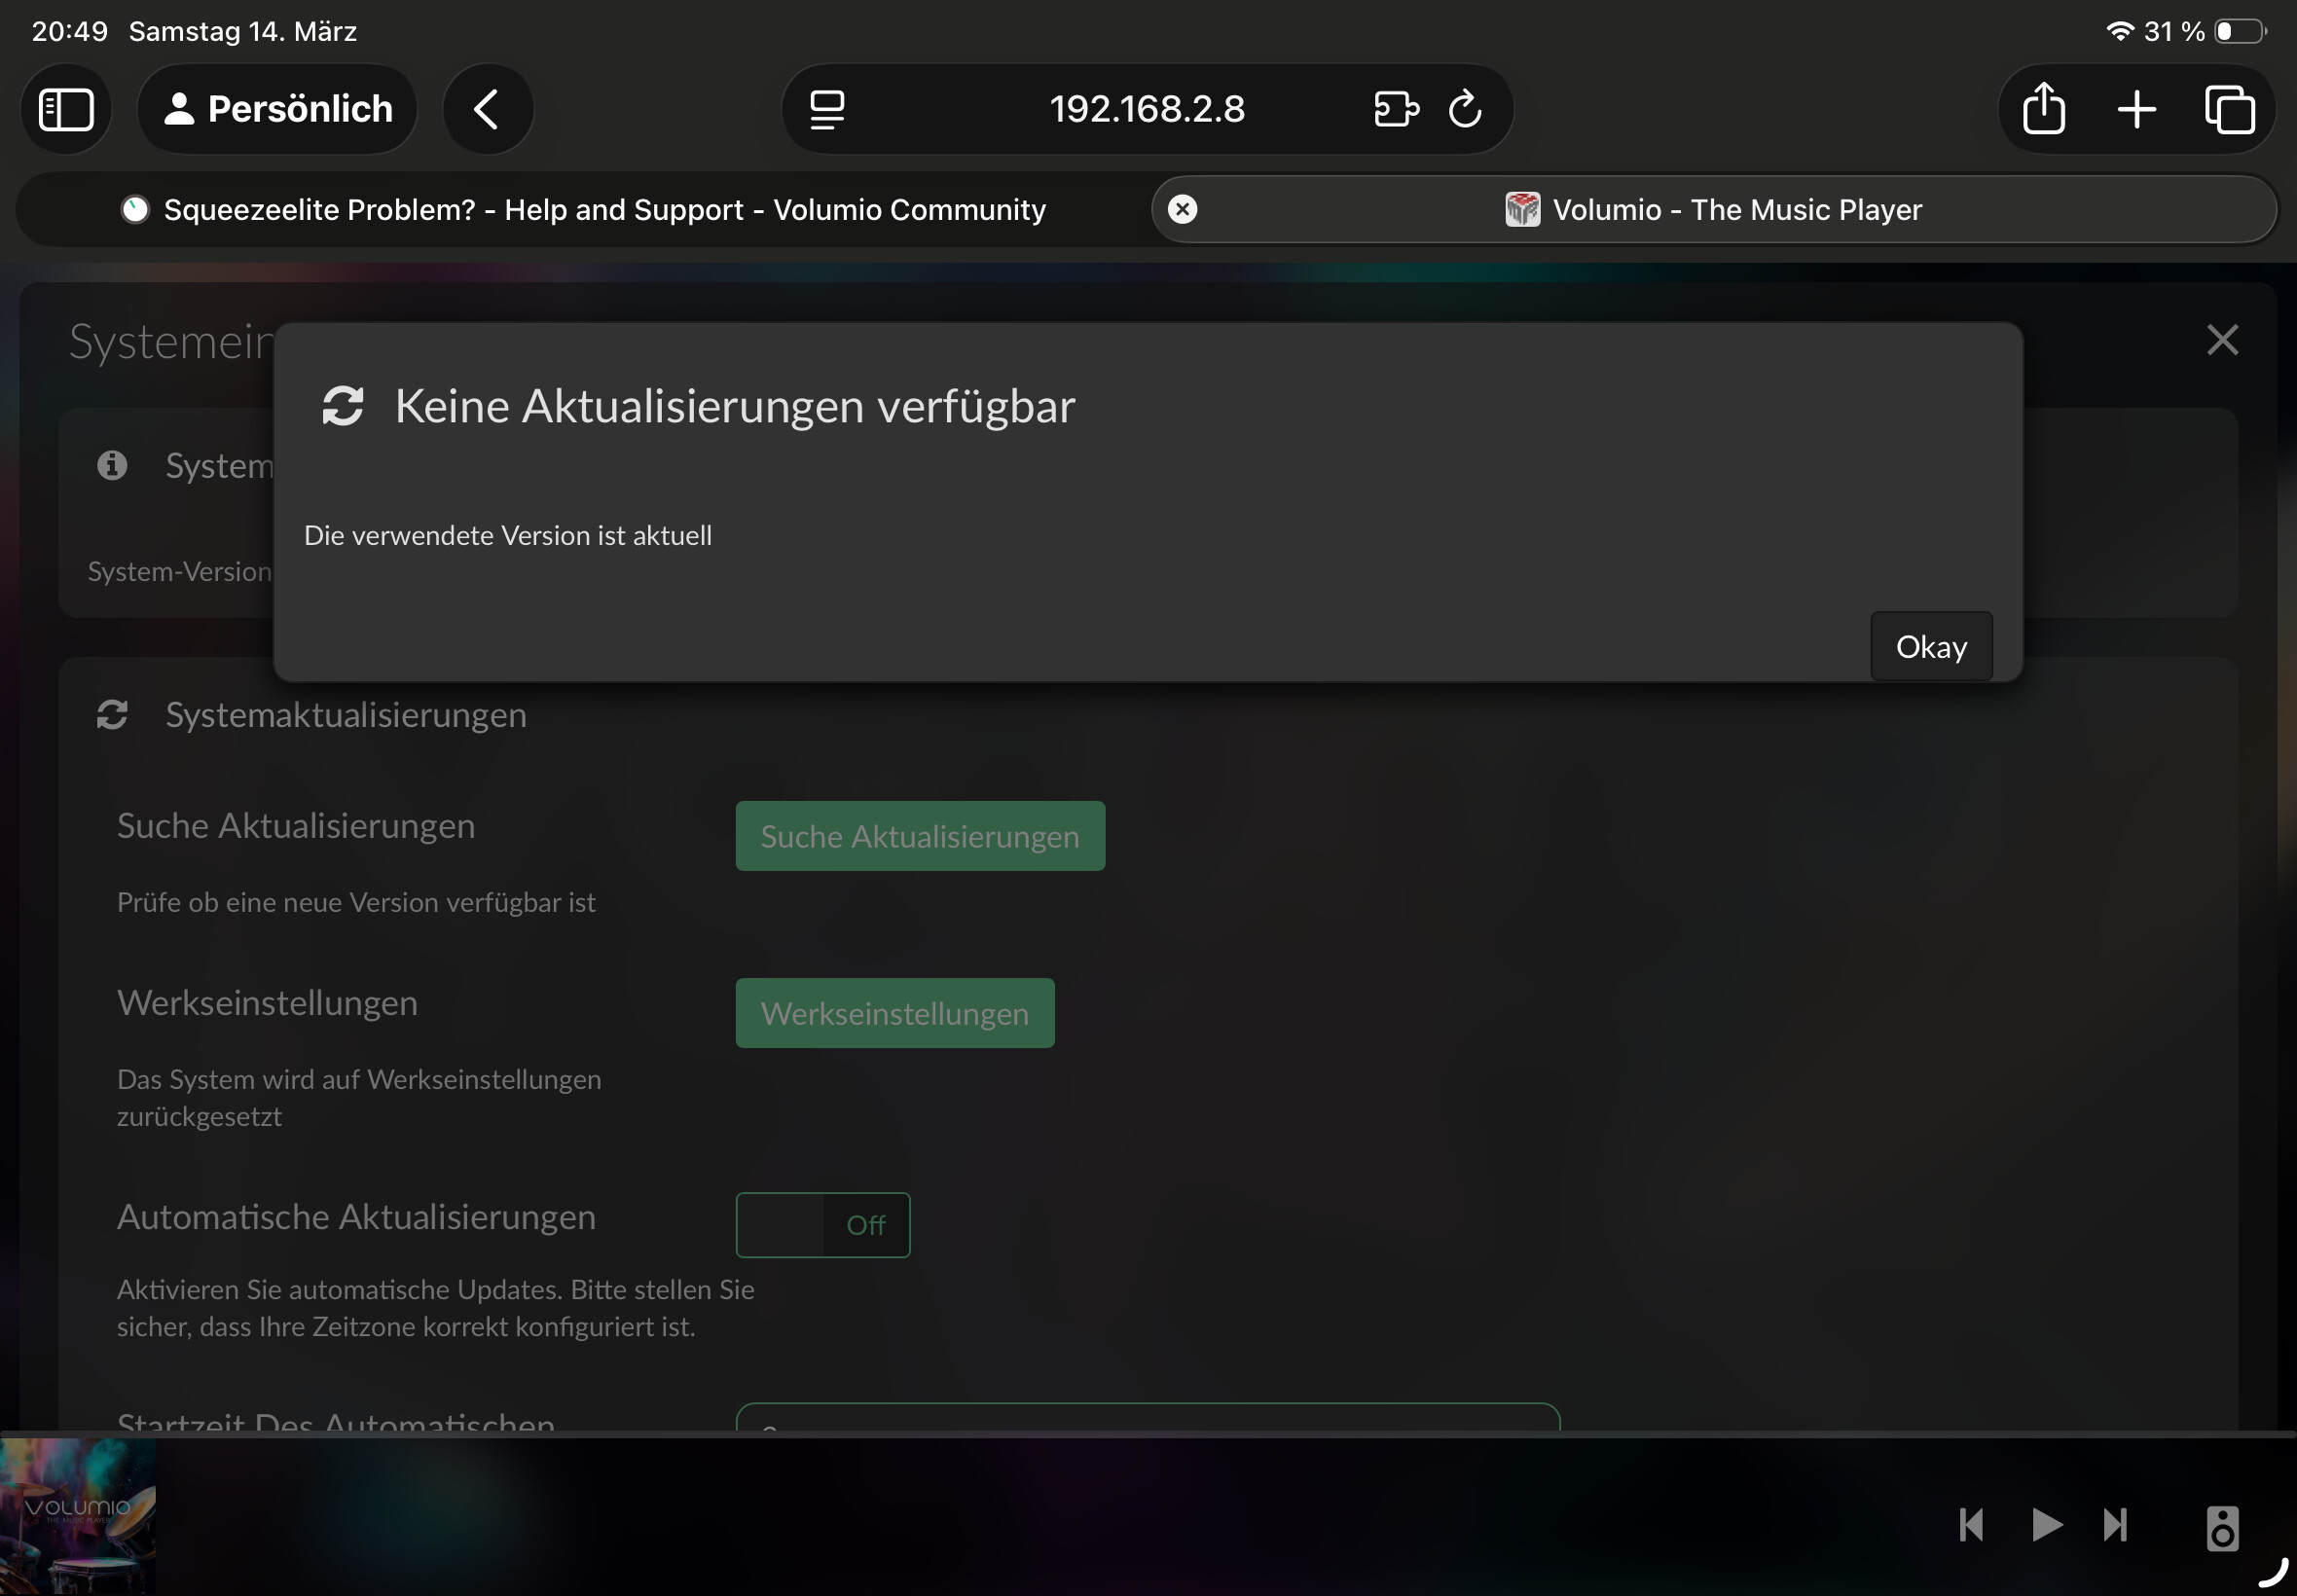Click the extensions icon in address bar
The image size is (2297, 1596).
point(1395,109)
